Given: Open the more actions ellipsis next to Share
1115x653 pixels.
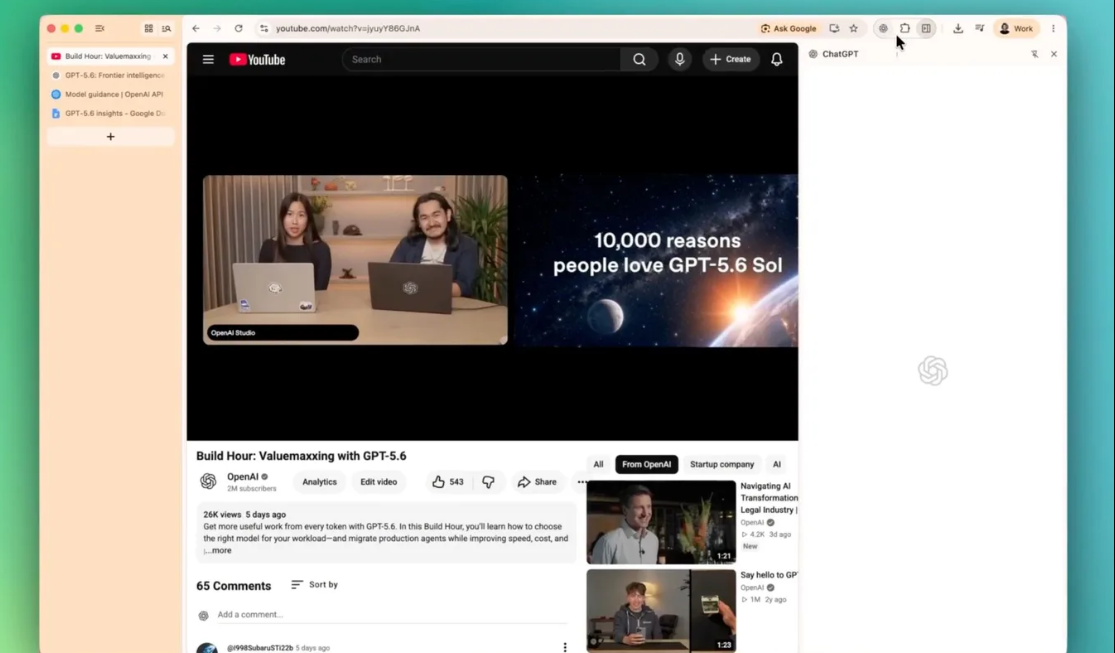Looking at the screenshot, I should 582,482.
